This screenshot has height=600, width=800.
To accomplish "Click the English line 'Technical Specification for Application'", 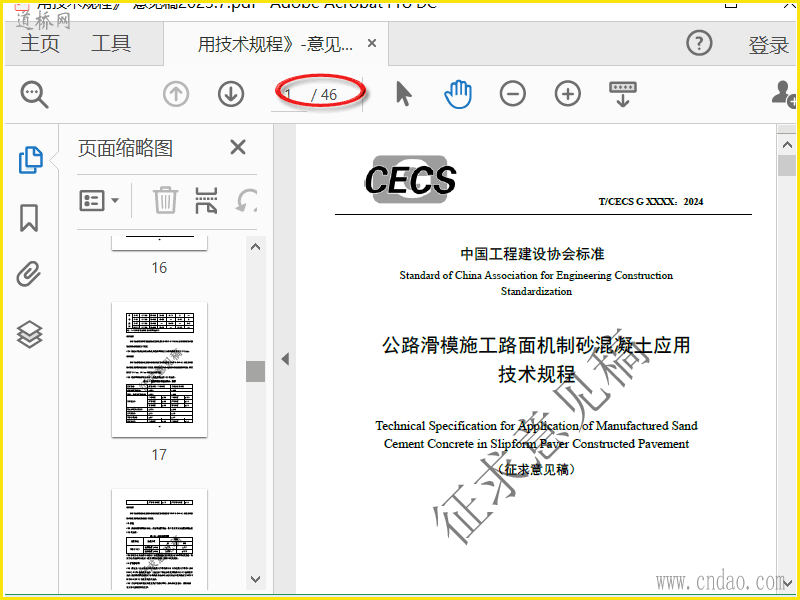I will click(x=536, y=426).
